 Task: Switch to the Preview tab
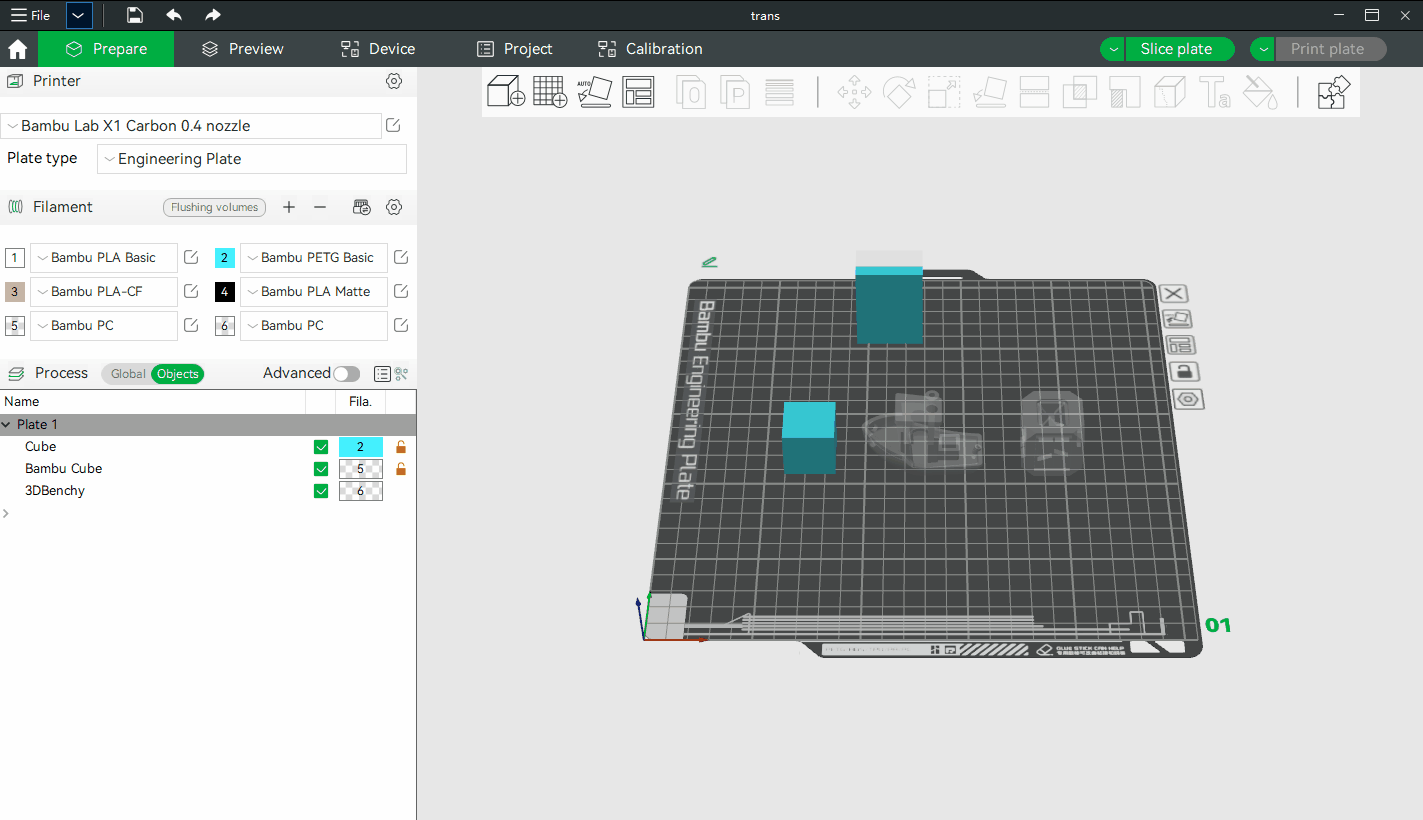(x=243, y=49)
